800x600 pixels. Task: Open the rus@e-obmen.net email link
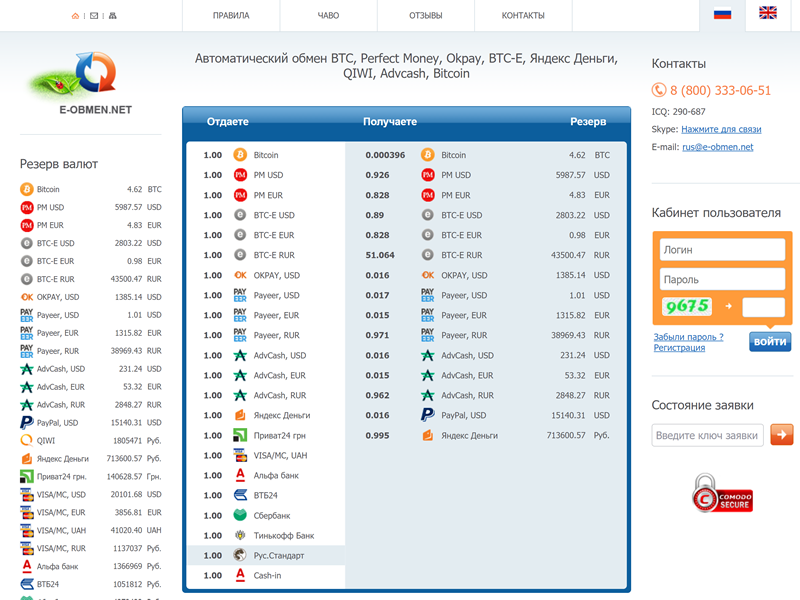718,147
